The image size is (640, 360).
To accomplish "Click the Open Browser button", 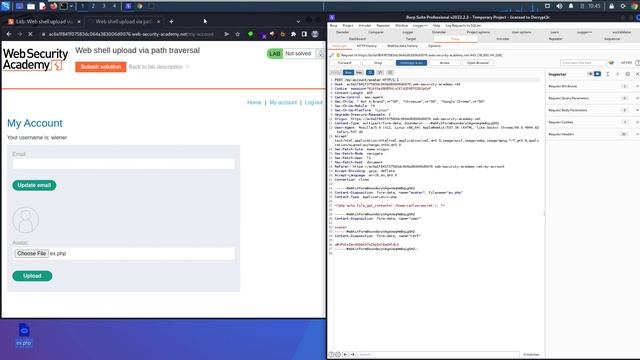I will pos(478,63).
